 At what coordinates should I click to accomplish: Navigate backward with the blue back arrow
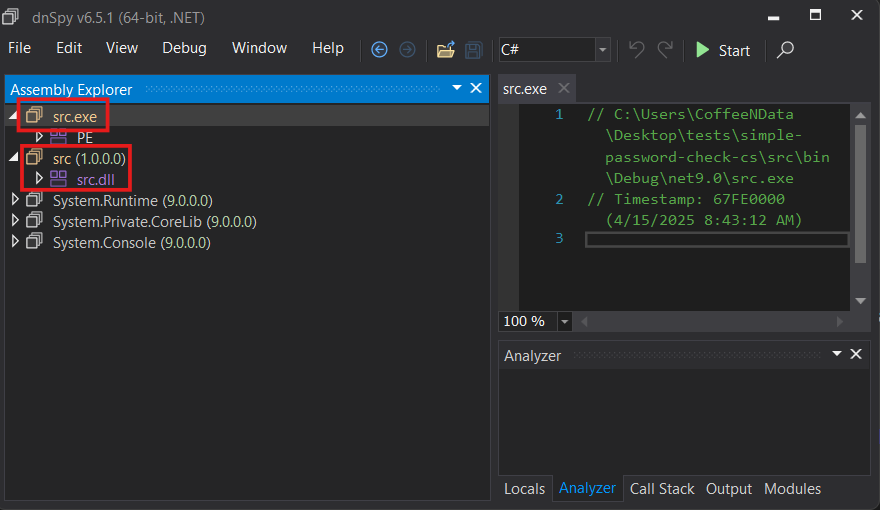tap(379, 50)
